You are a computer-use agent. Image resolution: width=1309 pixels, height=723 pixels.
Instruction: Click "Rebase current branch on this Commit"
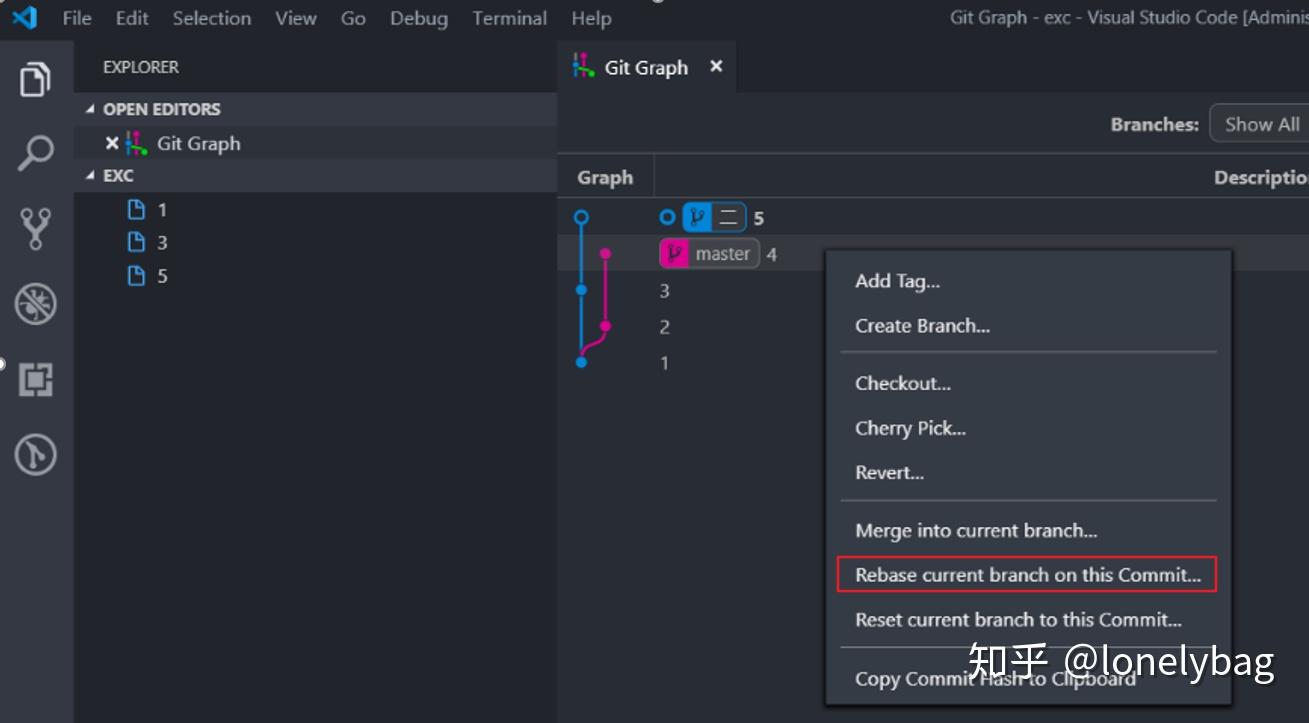point(1027,574)
